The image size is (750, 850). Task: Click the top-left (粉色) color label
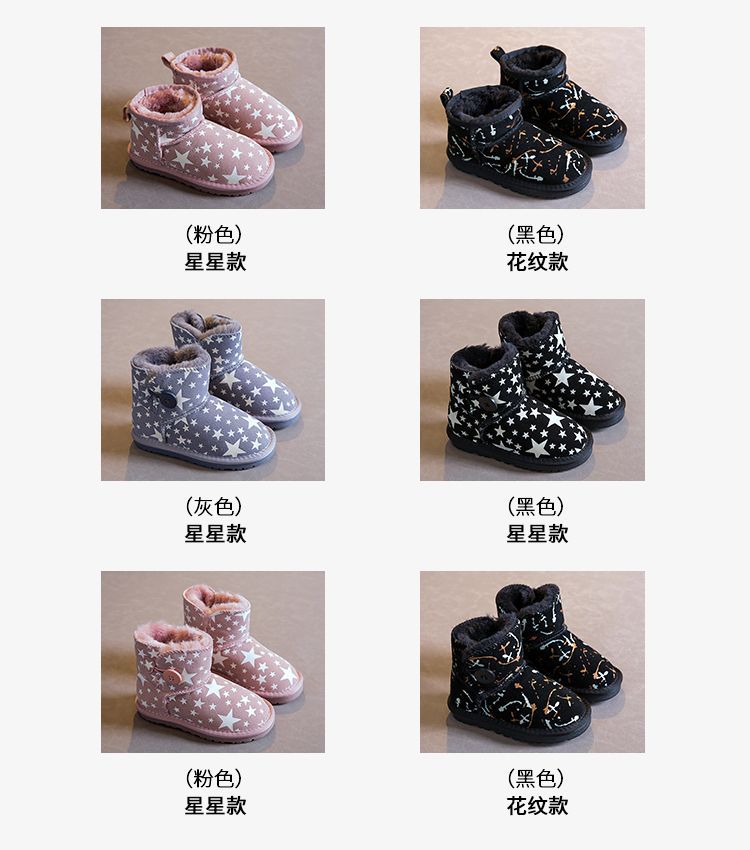[x=214, y=234]
